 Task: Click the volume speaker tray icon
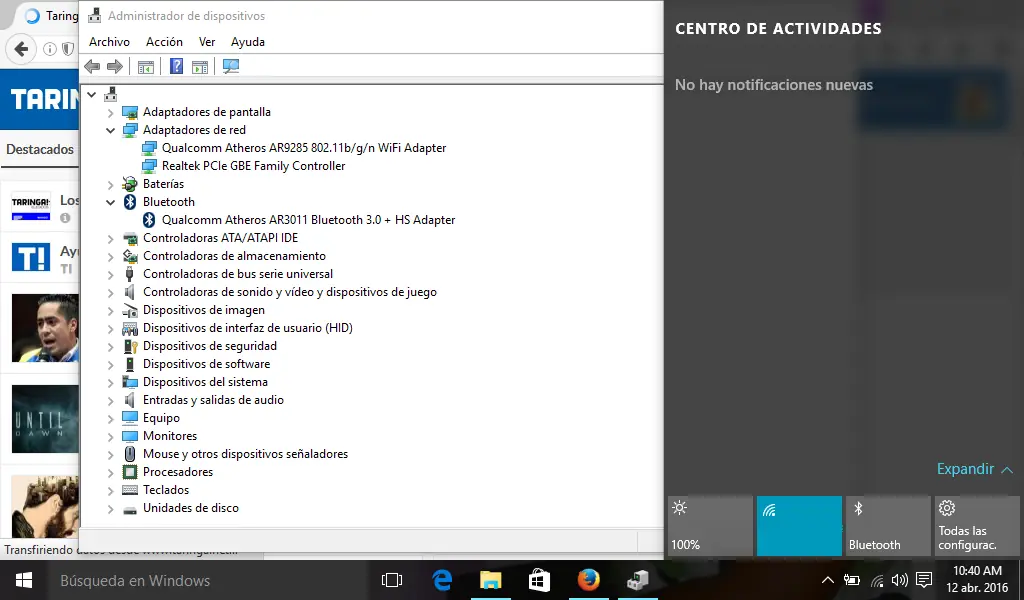click(x=899, y=580)
